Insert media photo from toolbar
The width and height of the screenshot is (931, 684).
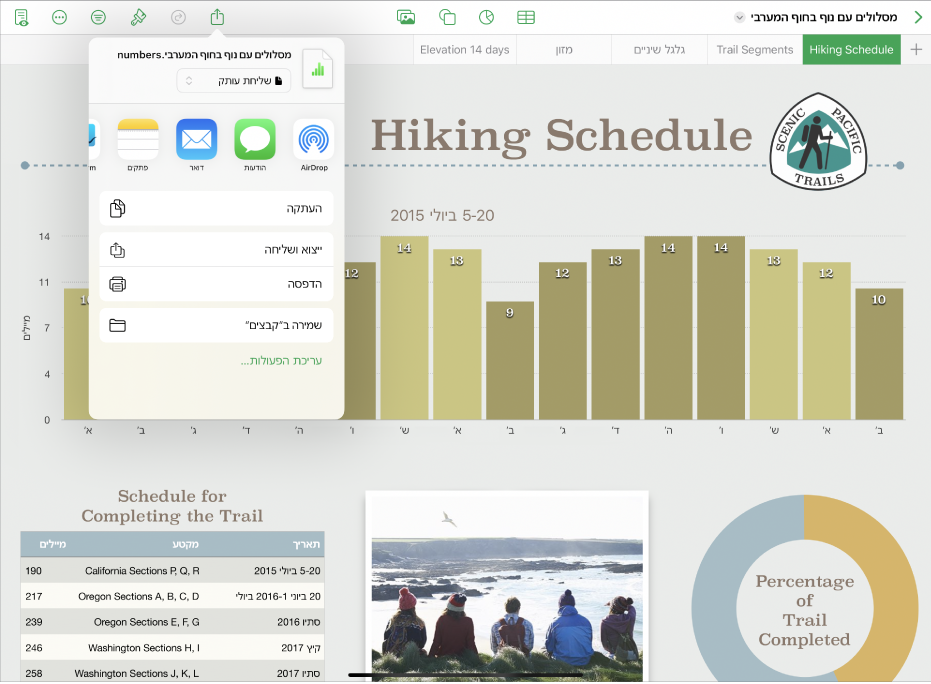406,18
